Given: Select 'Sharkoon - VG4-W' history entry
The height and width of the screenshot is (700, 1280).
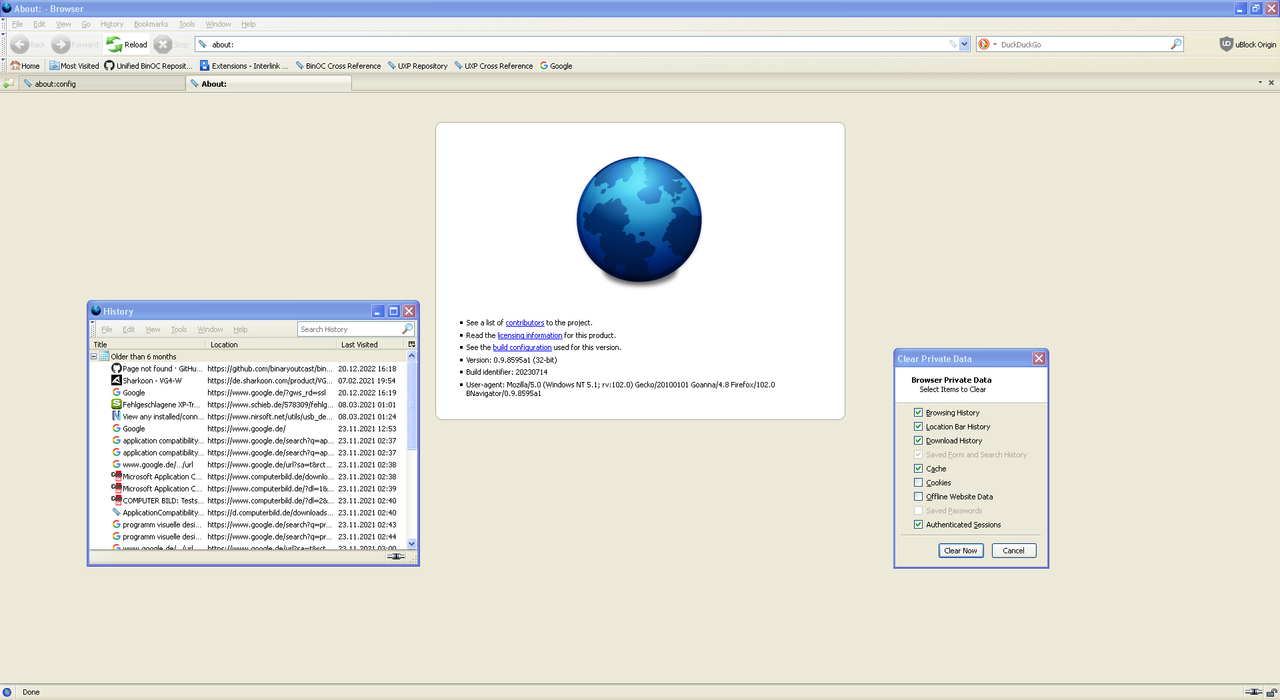Looking at the screenshot, I should point(250,380).
